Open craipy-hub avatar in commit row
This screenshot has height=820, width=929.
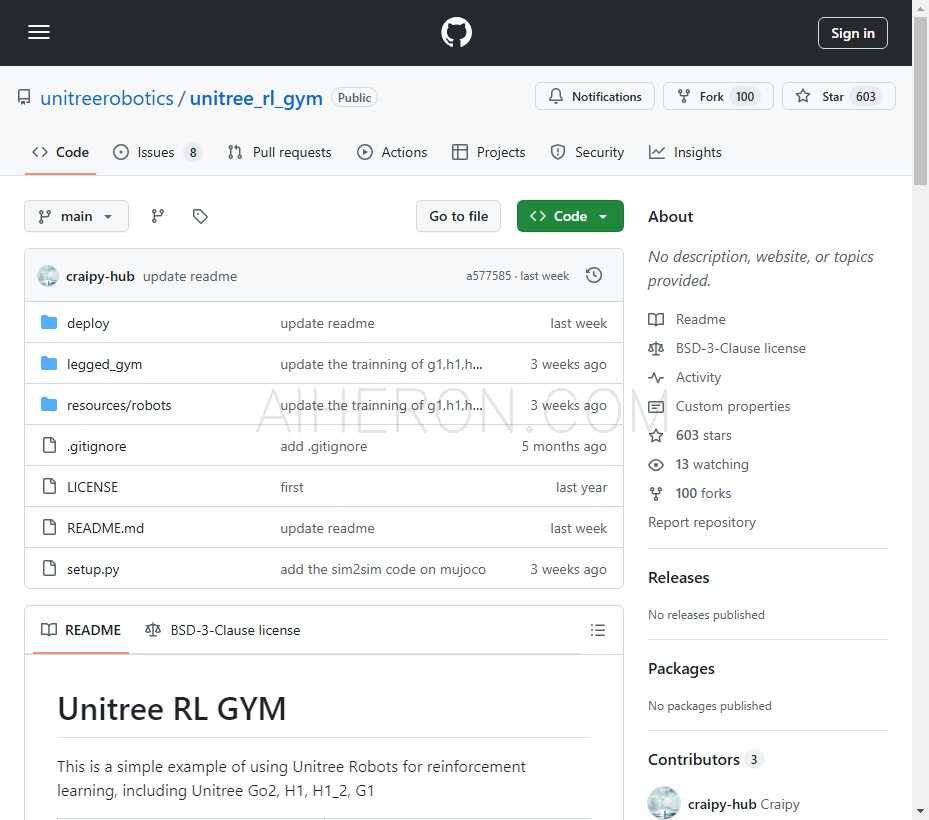point(48,276)
